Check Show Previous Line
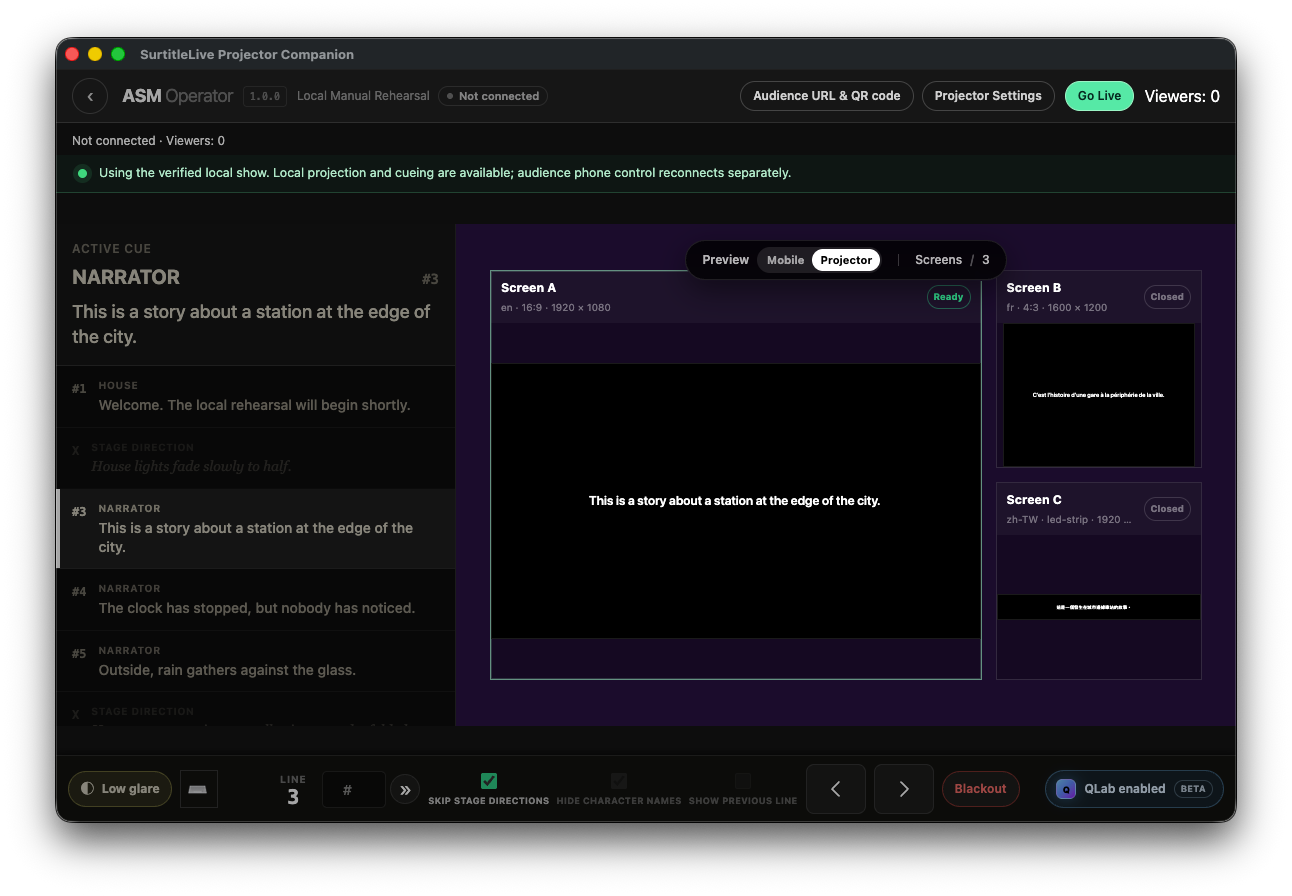The width and height of the screenshot is (1292, 896). click(743, 781)
